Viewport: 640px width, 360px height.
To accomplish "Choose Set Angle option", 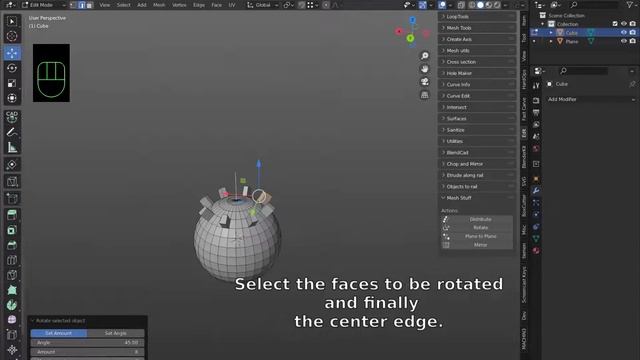I will click(x=116, y=333).
